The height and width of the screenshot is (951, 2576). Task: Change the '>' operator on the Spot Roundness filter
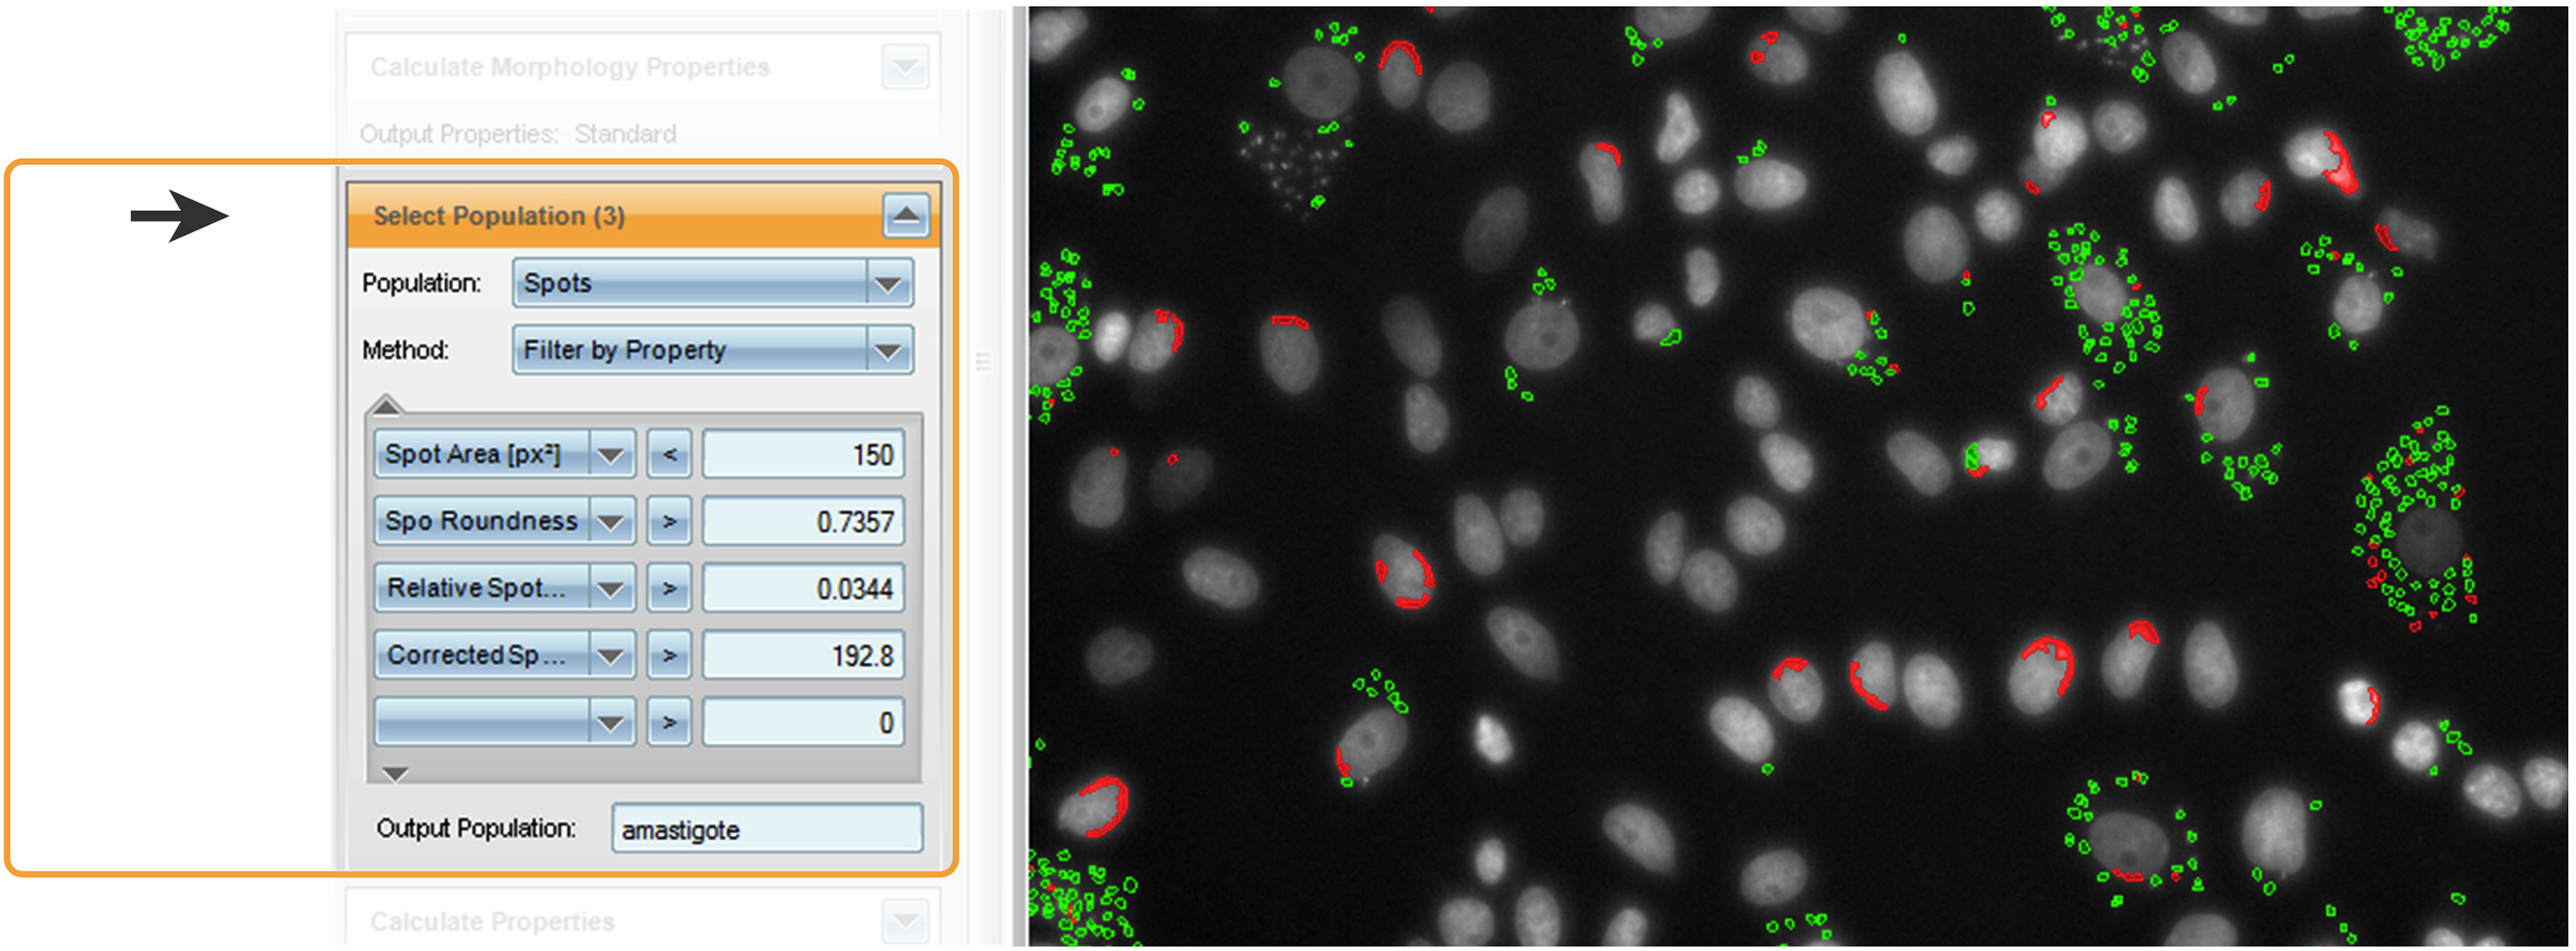668,520
